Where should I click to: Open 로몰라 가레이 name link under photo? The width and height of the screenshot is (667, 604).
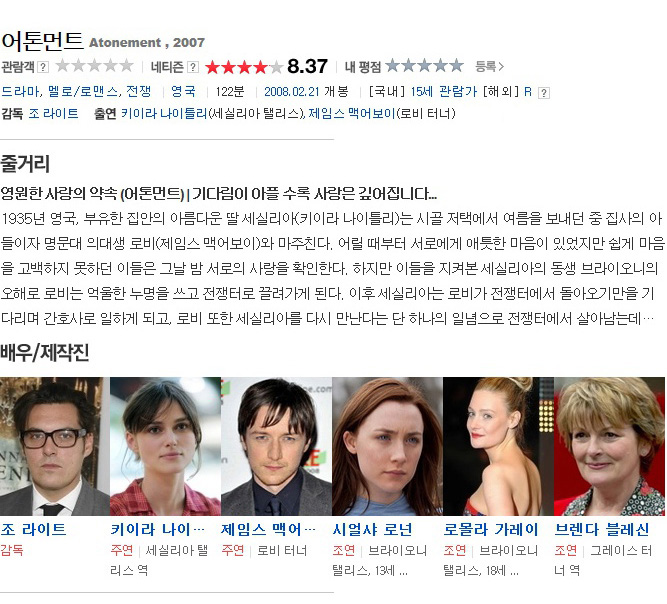[491, 530]
